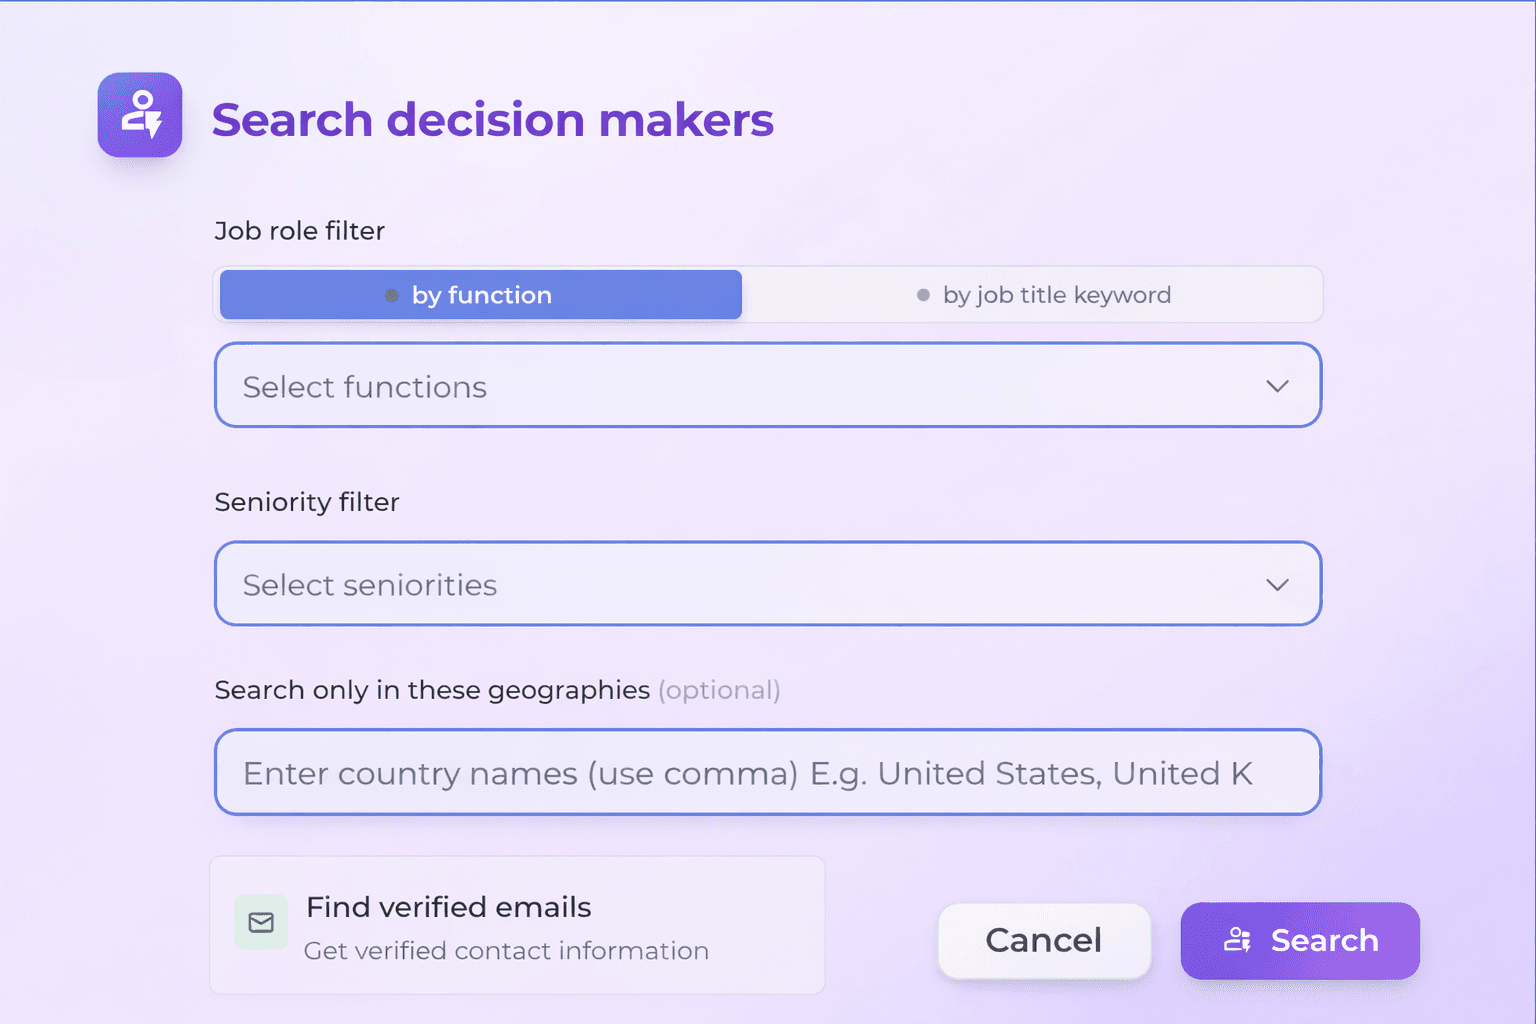
Task: Select the 'by function' filter option
Action: tap(480, 295)
